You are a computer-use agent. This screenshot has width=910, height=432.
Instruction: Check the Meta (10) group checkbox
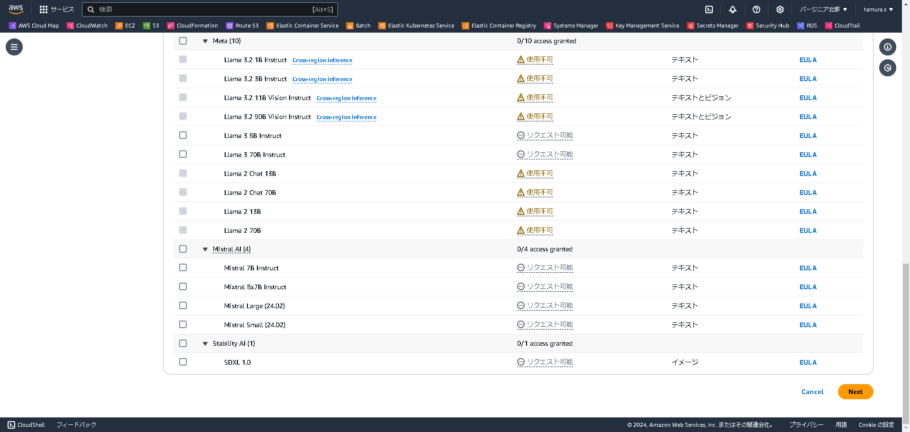[x=183, y=41]
